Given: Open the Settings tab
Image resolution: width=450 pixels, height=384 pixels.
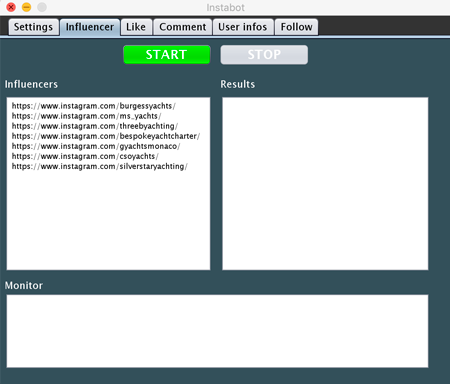Looking at the screenshot, I should [x=34, y=27].
